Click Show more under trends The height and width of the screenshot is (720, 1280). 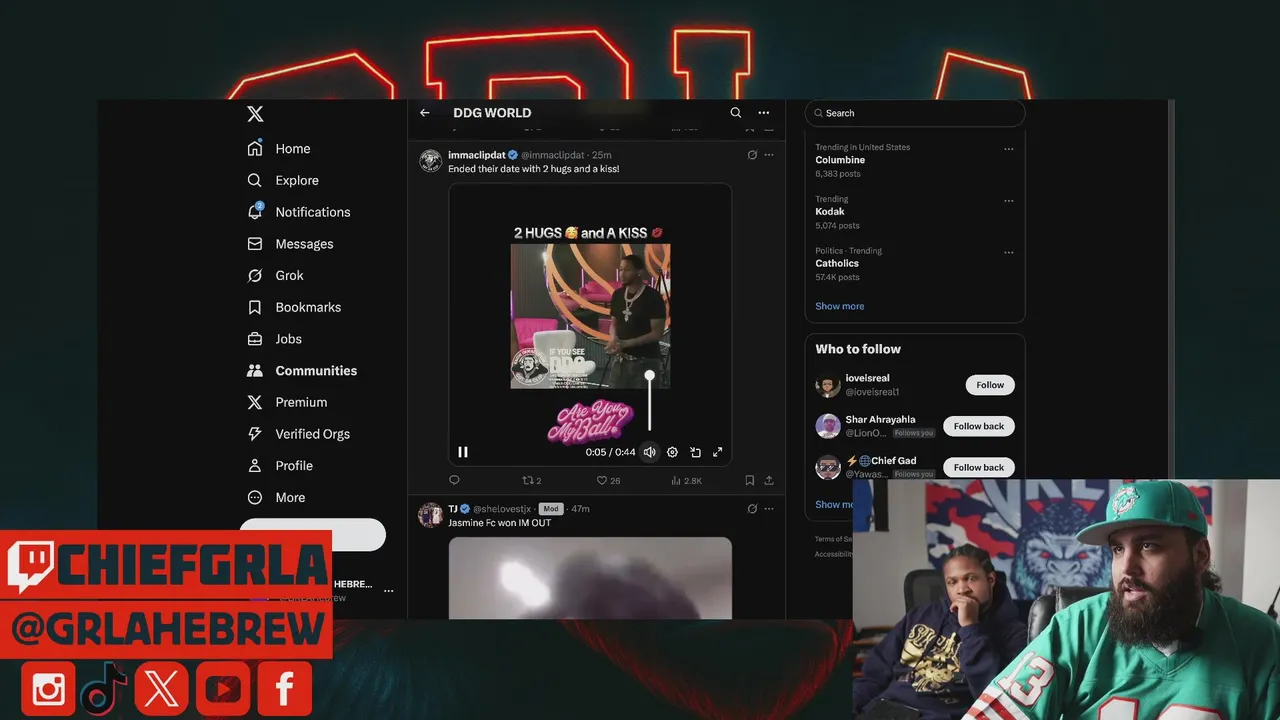(x=840, y=306)
